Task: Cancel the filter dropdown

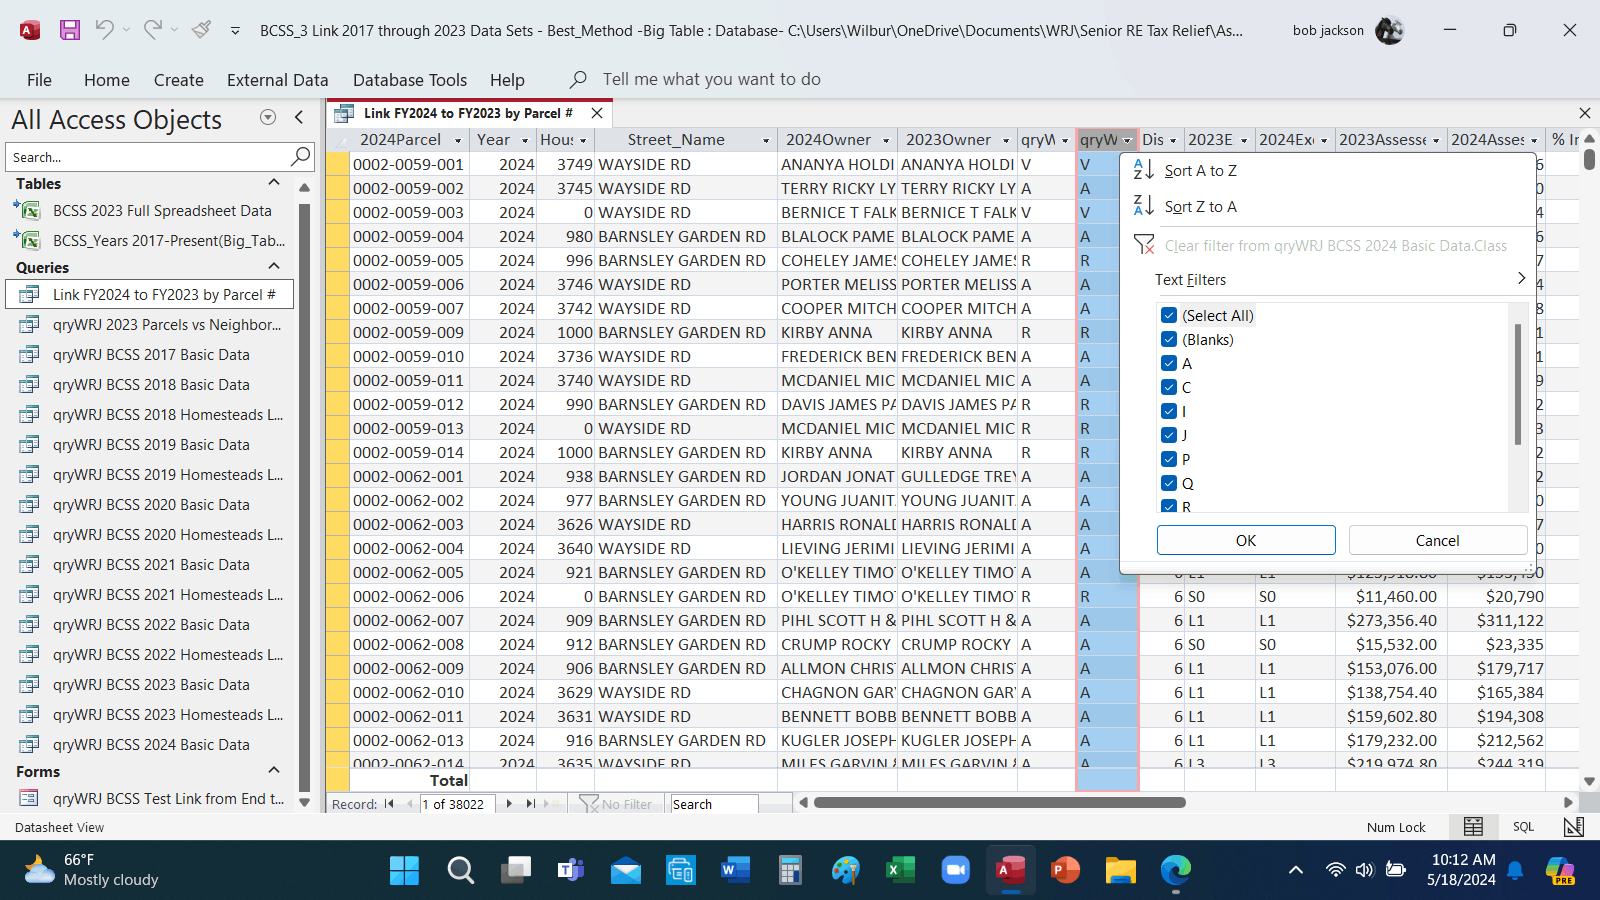Action: 1438,540
